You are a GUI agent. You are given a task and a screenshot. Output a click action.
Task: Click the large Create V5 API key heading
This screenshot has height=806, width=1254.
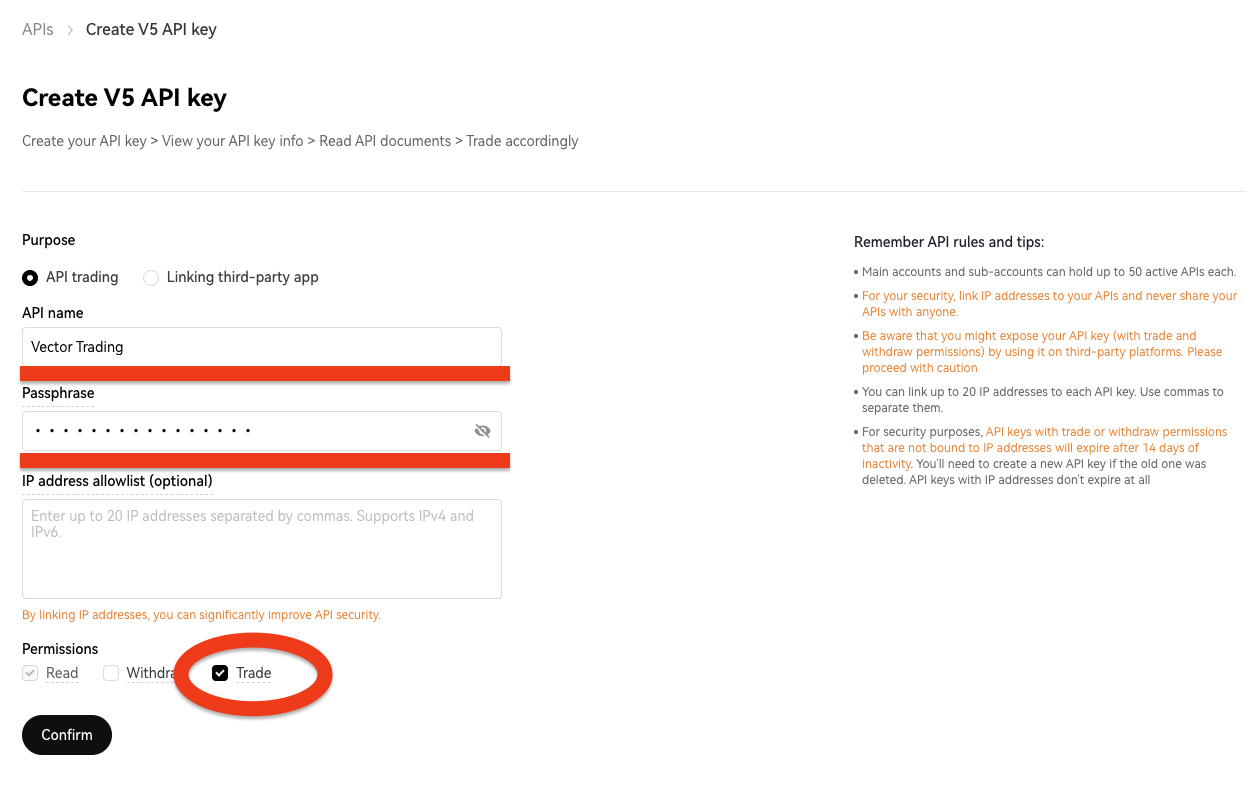[x=124, y=98]
